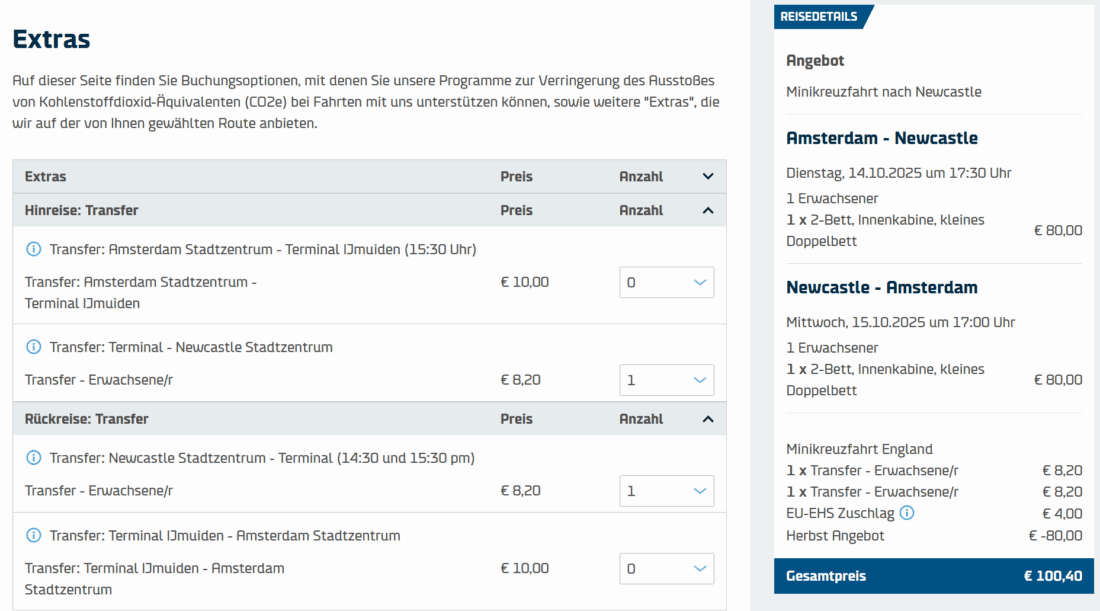Collapse the Rückreise: Transfer section
Viewport: 1100px width, 611px height.
(x=708, y=419)
